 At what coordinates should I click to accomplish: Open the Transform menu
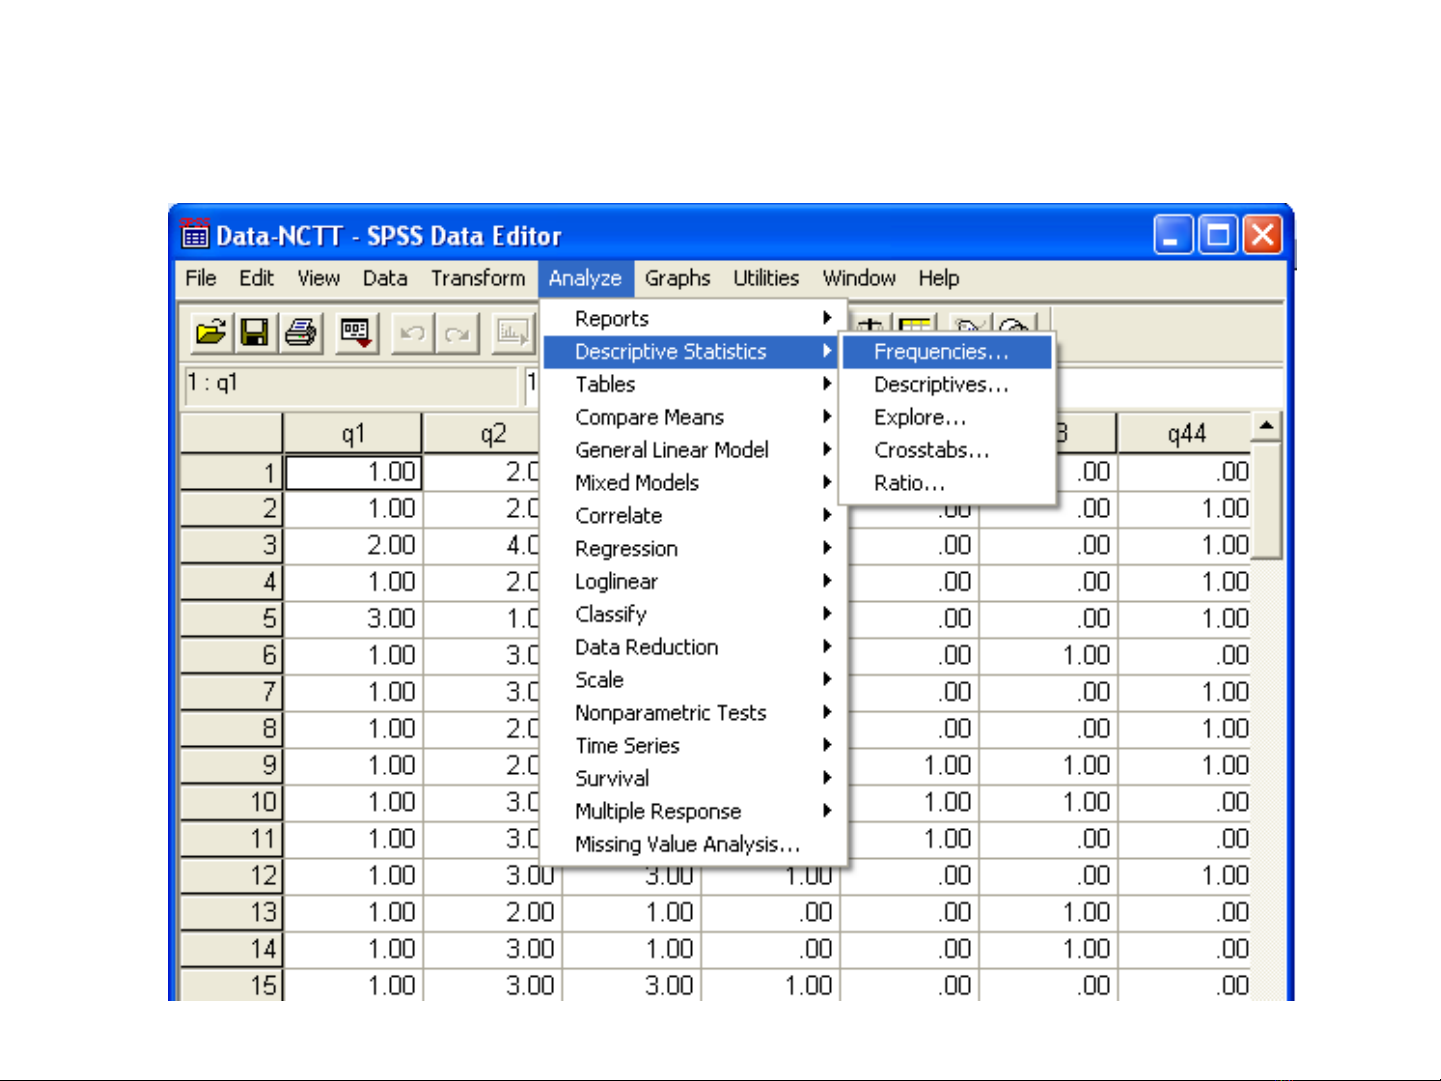[x=477, y=278]
